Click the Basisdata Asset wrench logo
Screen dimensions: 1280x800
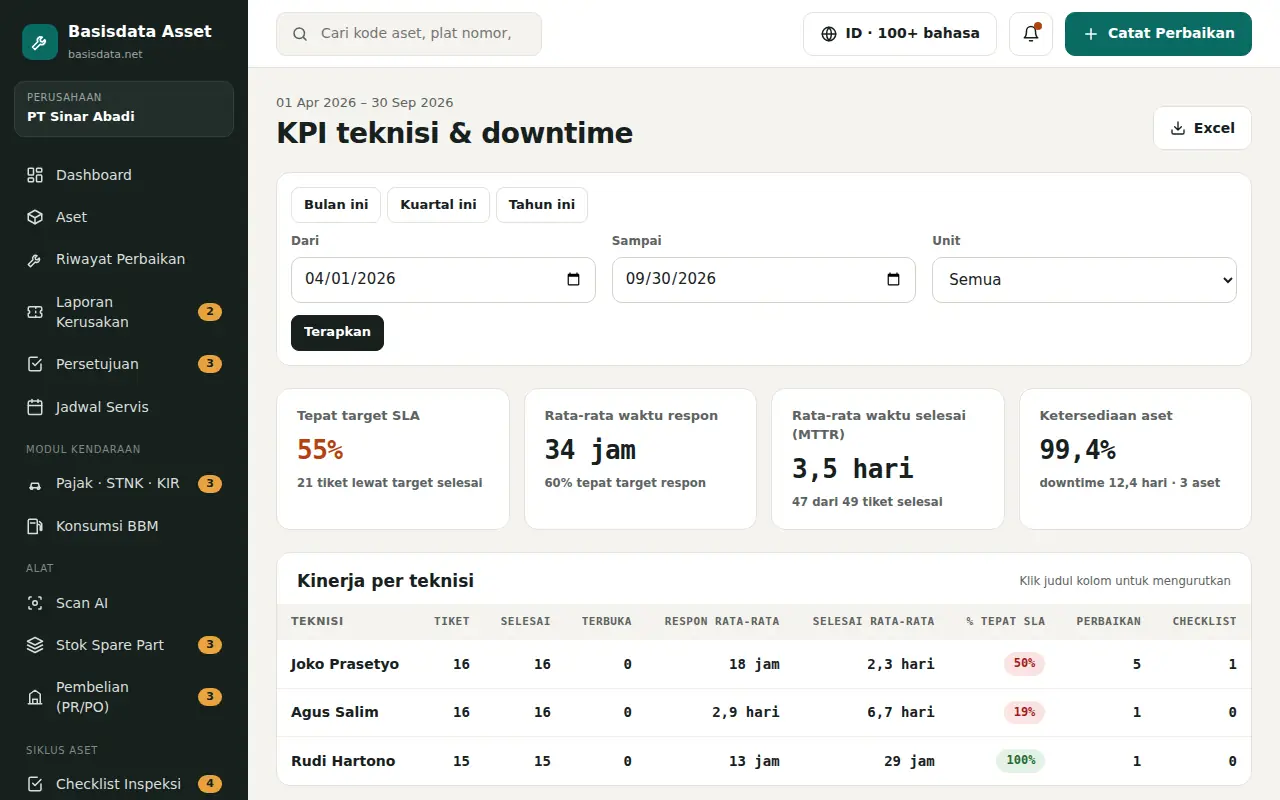point(40,42)
